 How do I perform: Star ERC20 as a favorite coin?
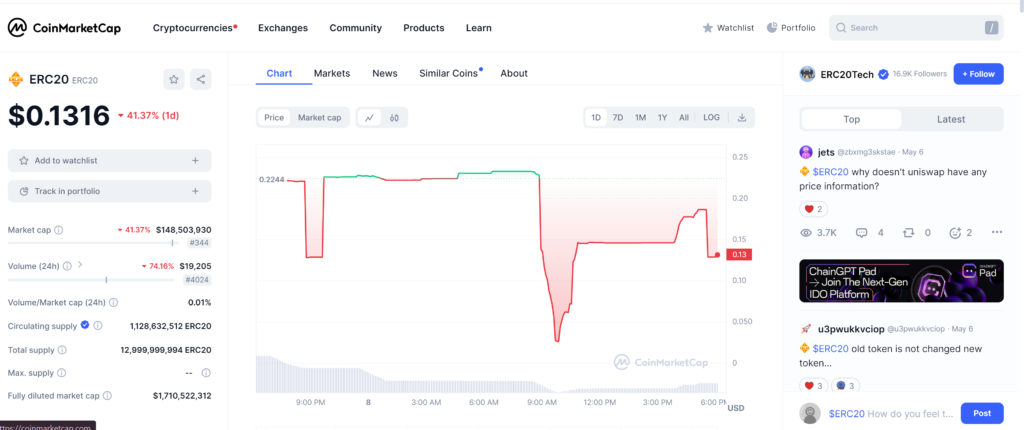tap(174, 79)
